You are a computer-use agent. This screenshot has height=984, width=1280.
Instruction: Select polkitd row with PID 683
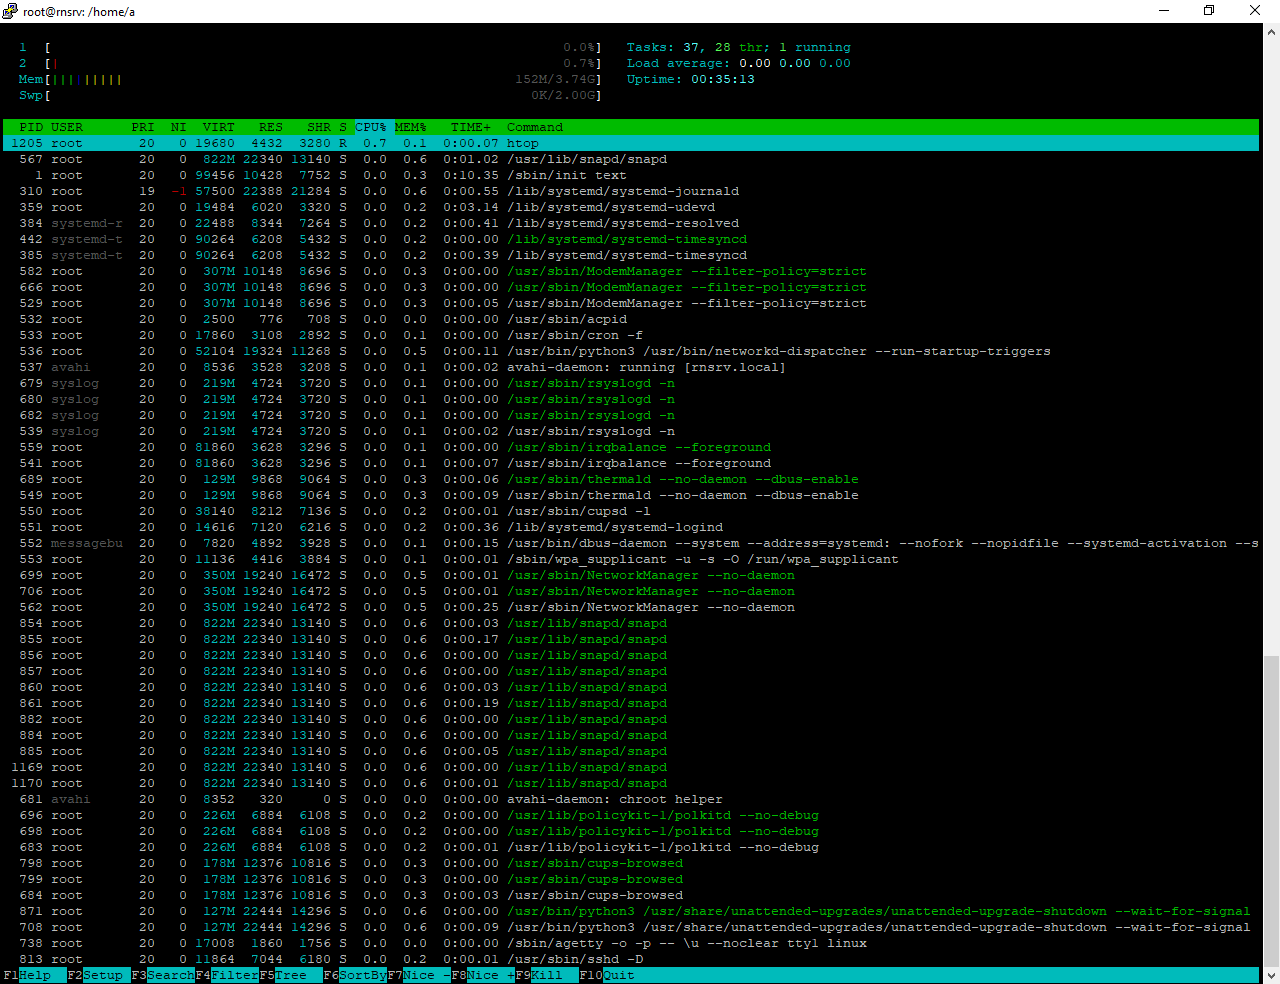tap(631, 847)
